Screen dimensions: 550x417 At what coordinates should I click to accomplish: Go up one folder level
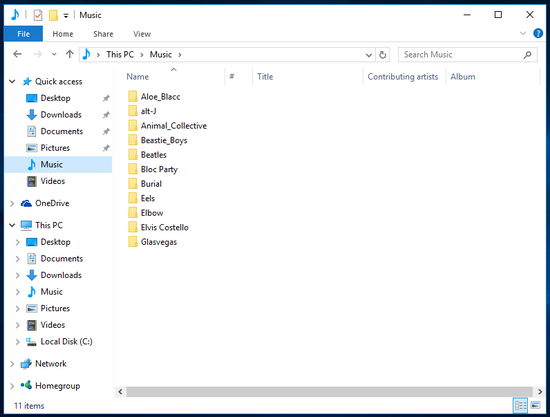[x=69, y=54]
